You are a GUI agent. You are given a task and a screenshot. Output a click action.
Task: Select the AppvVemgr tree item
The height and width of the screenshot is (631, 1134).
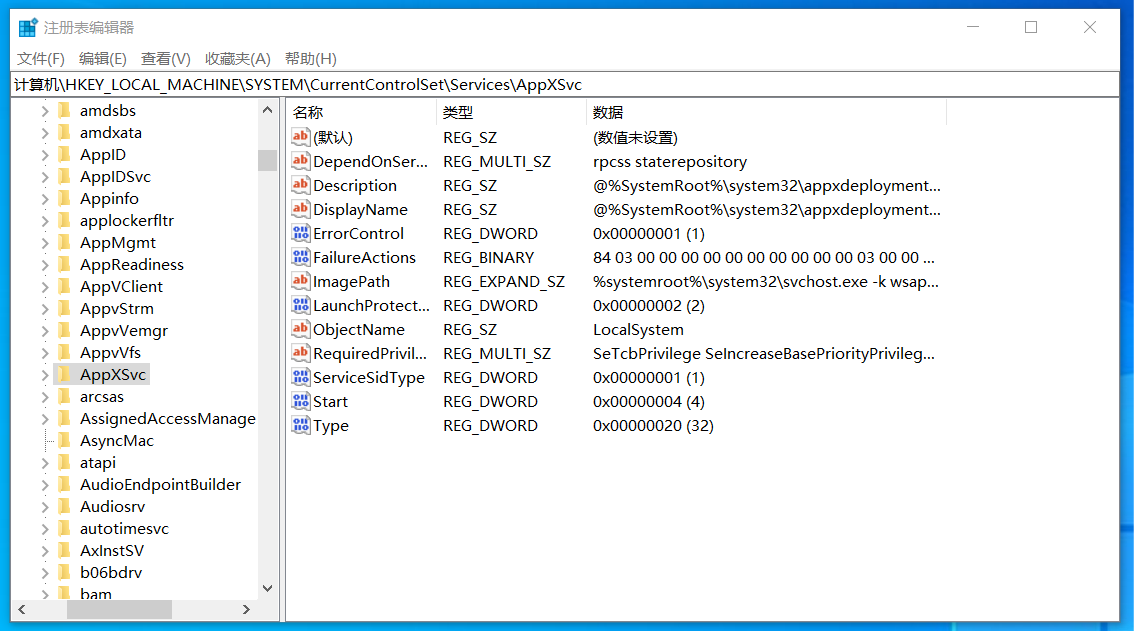(x=124, y=331)
